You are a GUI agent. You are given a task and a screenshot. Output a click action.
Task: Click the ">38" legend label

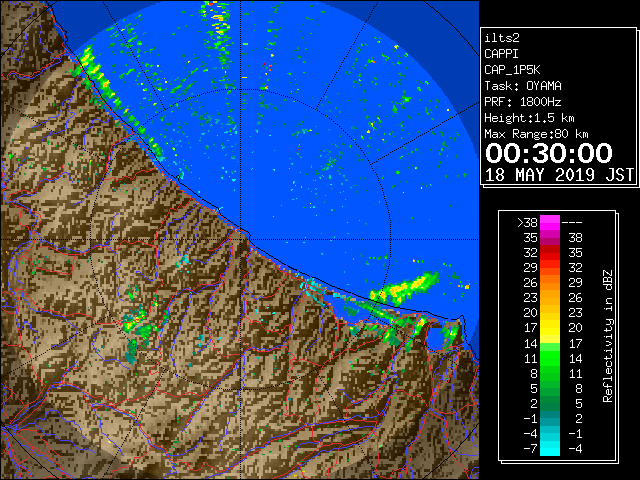tap(527, 223)
